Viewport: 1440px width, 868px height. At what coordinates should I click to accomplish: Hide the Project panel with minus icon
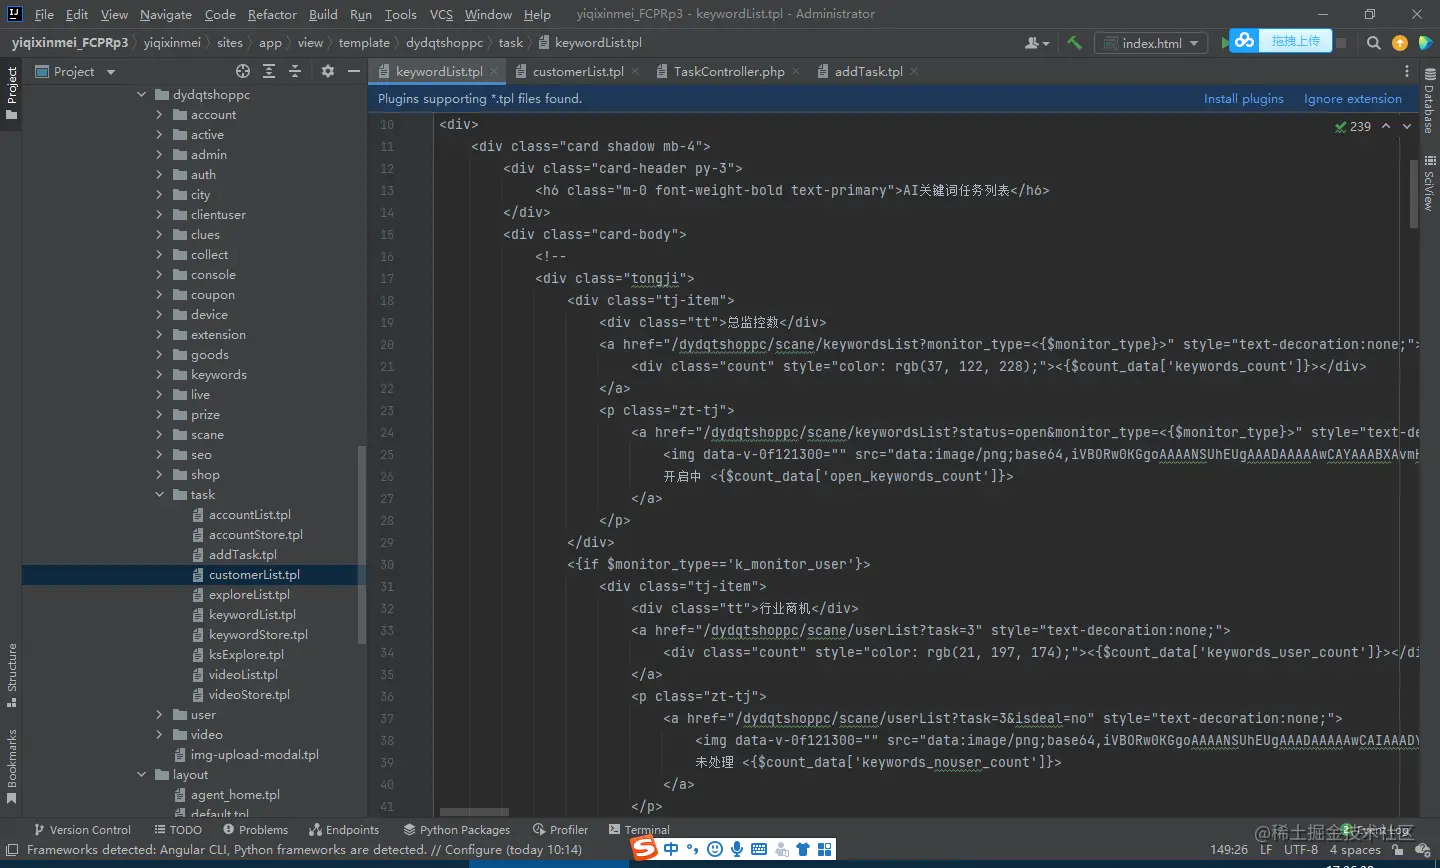[x=353, y=71]
